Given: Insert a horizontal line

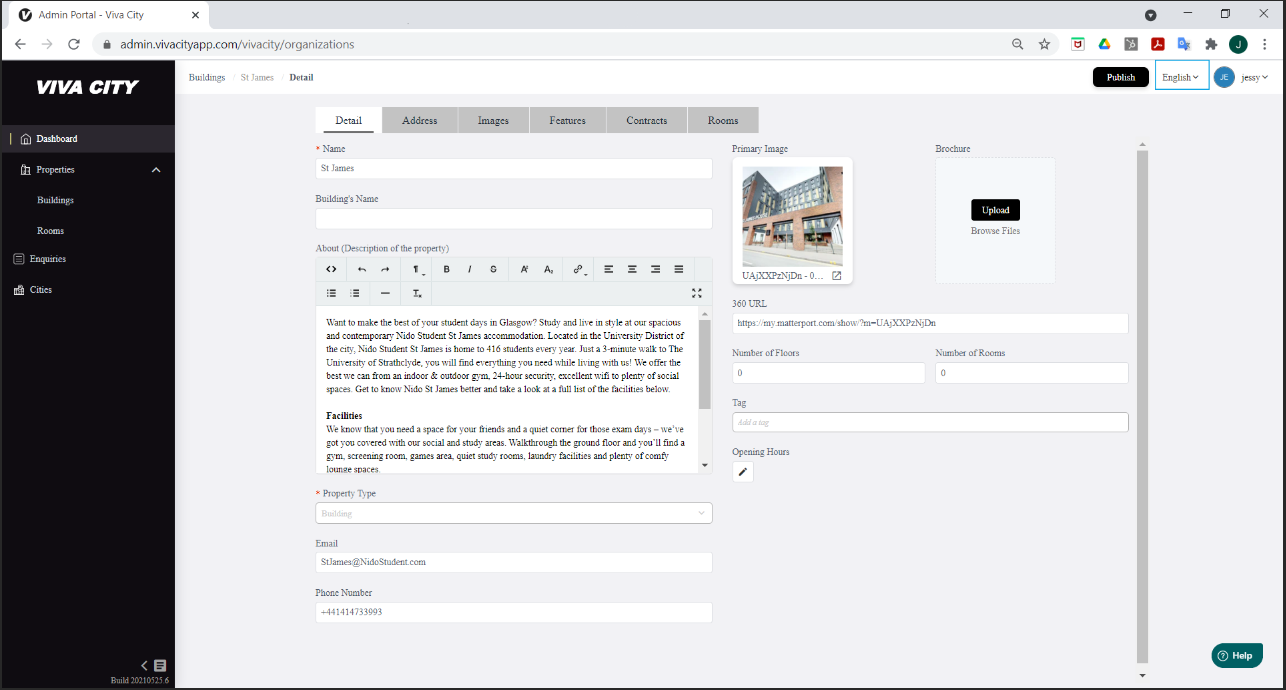Looking at the screenshot, I should coord(385,293).
